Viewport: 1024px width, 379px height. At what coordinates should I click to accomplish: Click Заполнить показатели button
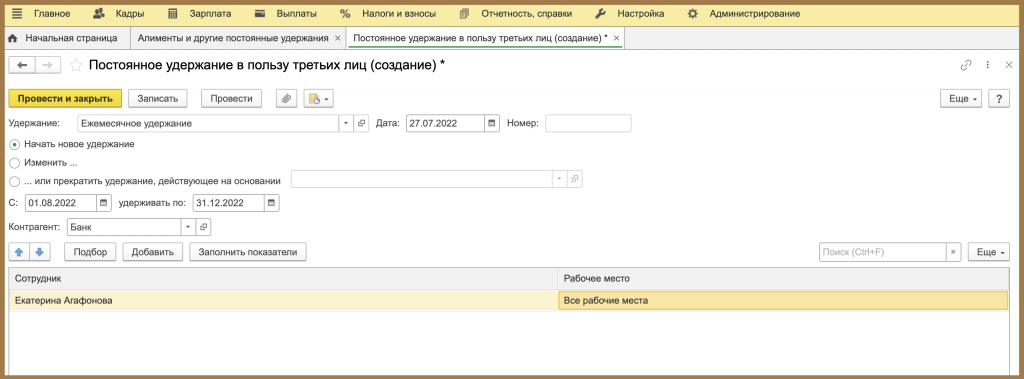(248, 252)
